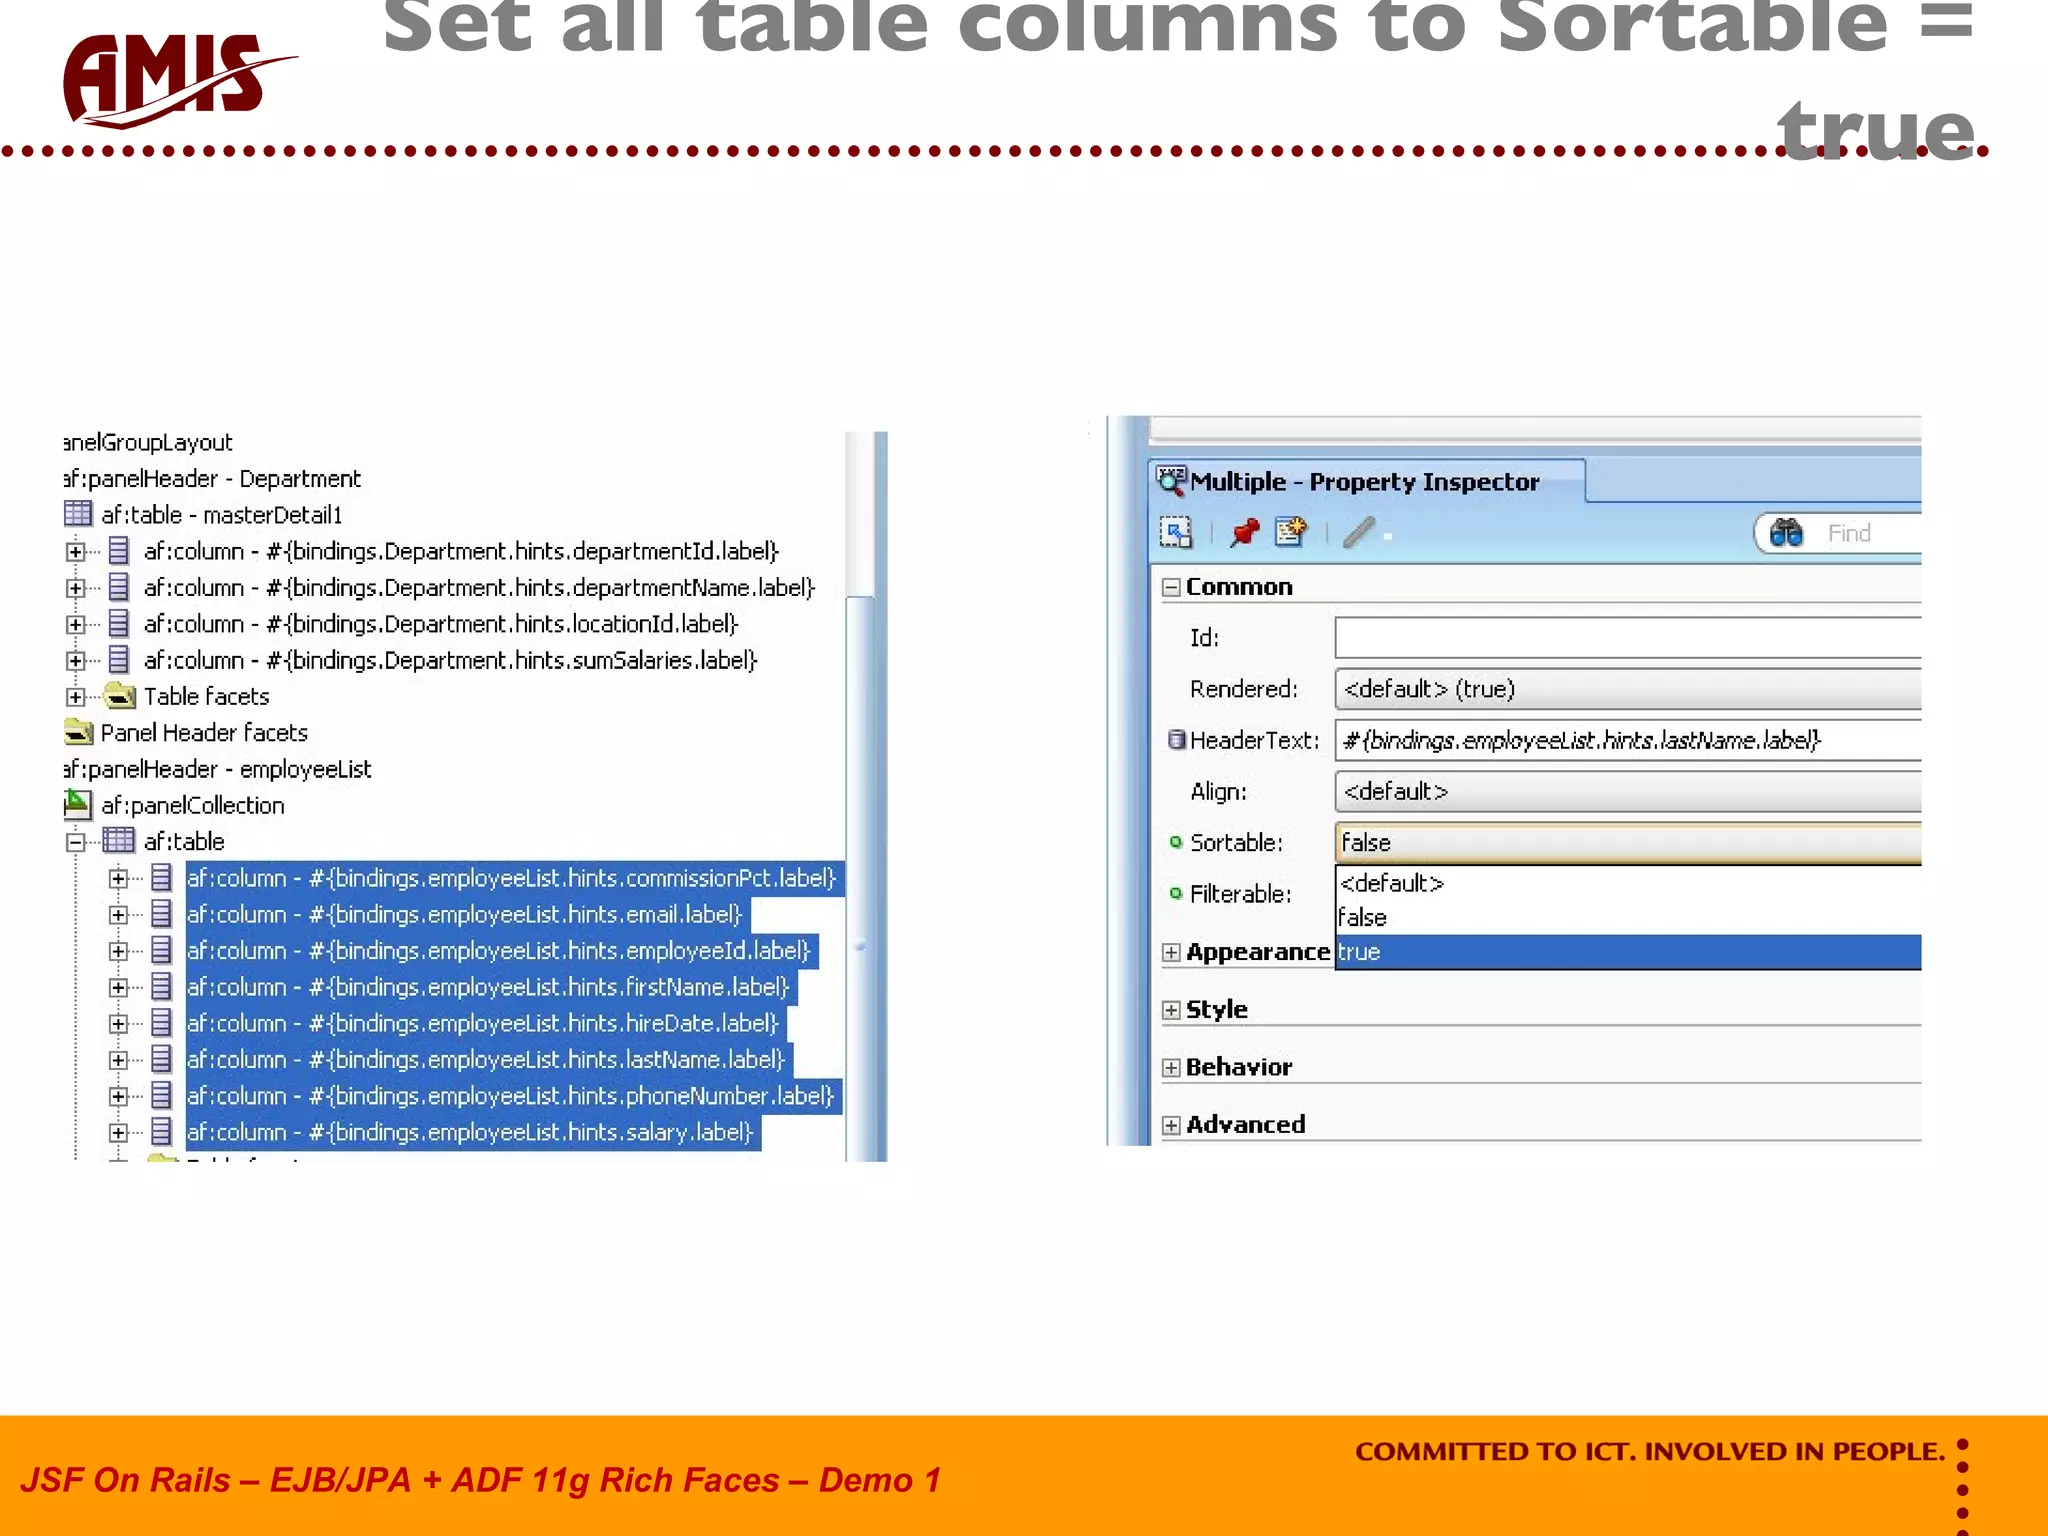The width and height of the screenshot is (2048, 1536).
Task: Expand the departmentId column node
Action: 76,551
